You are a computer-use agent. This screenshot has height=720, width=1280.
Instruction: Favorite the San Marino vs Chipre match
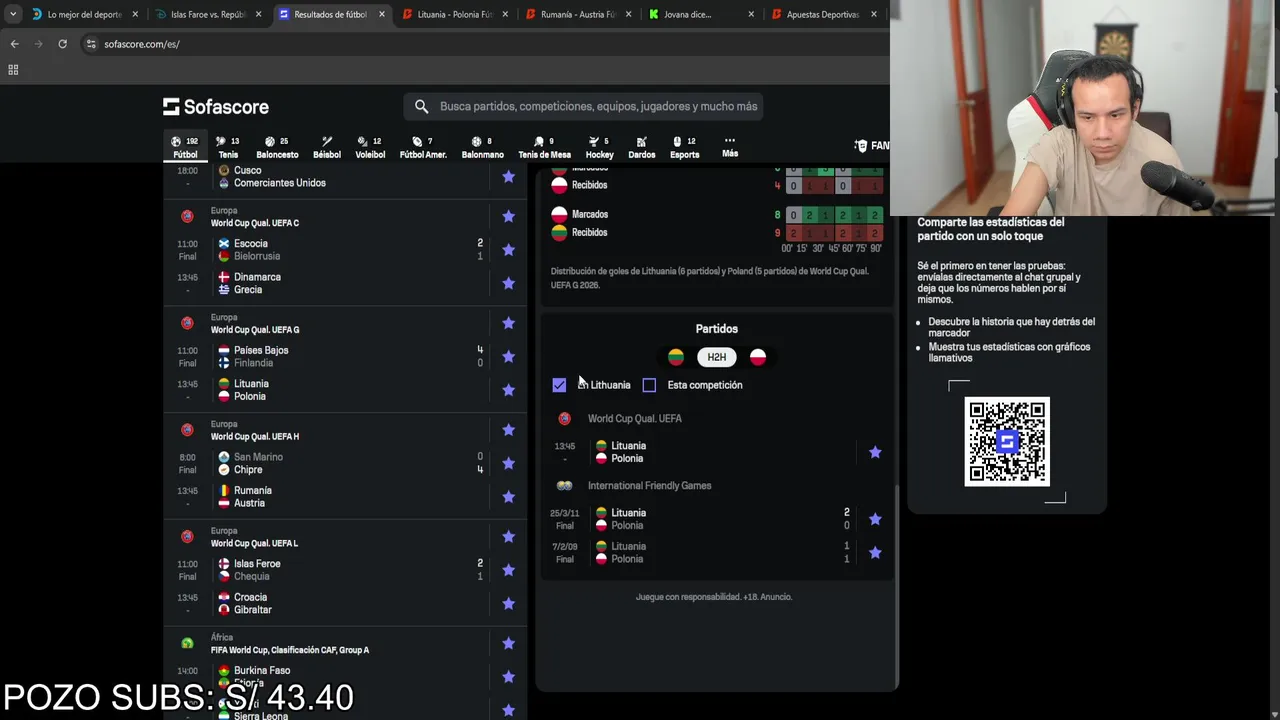coord(508,463)
